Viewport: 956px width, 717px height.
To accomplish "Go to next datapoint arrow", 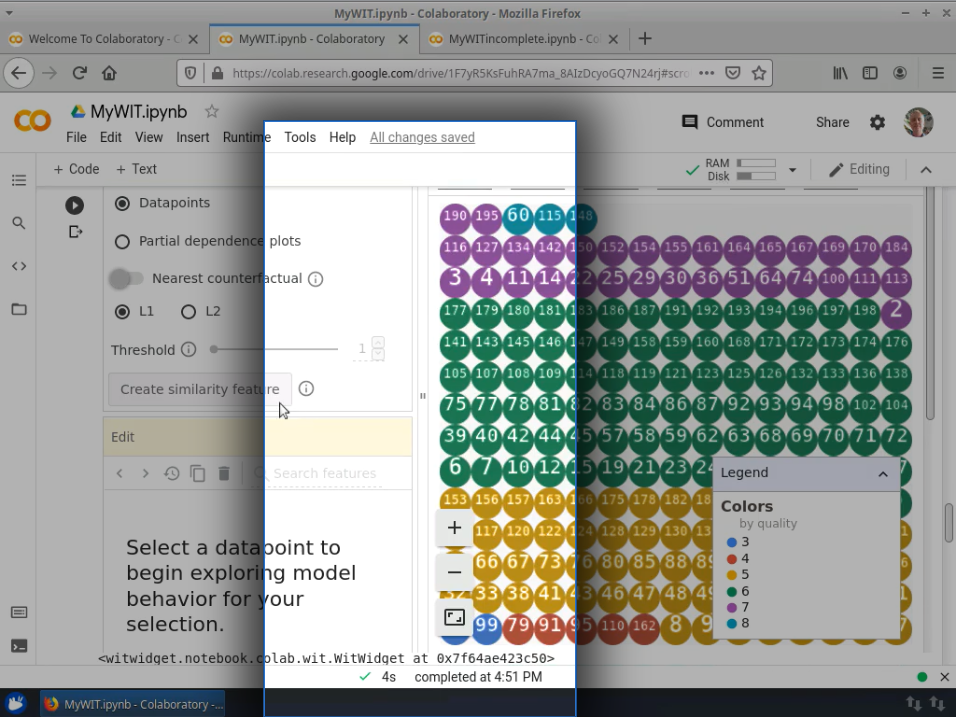I will 145,473.
